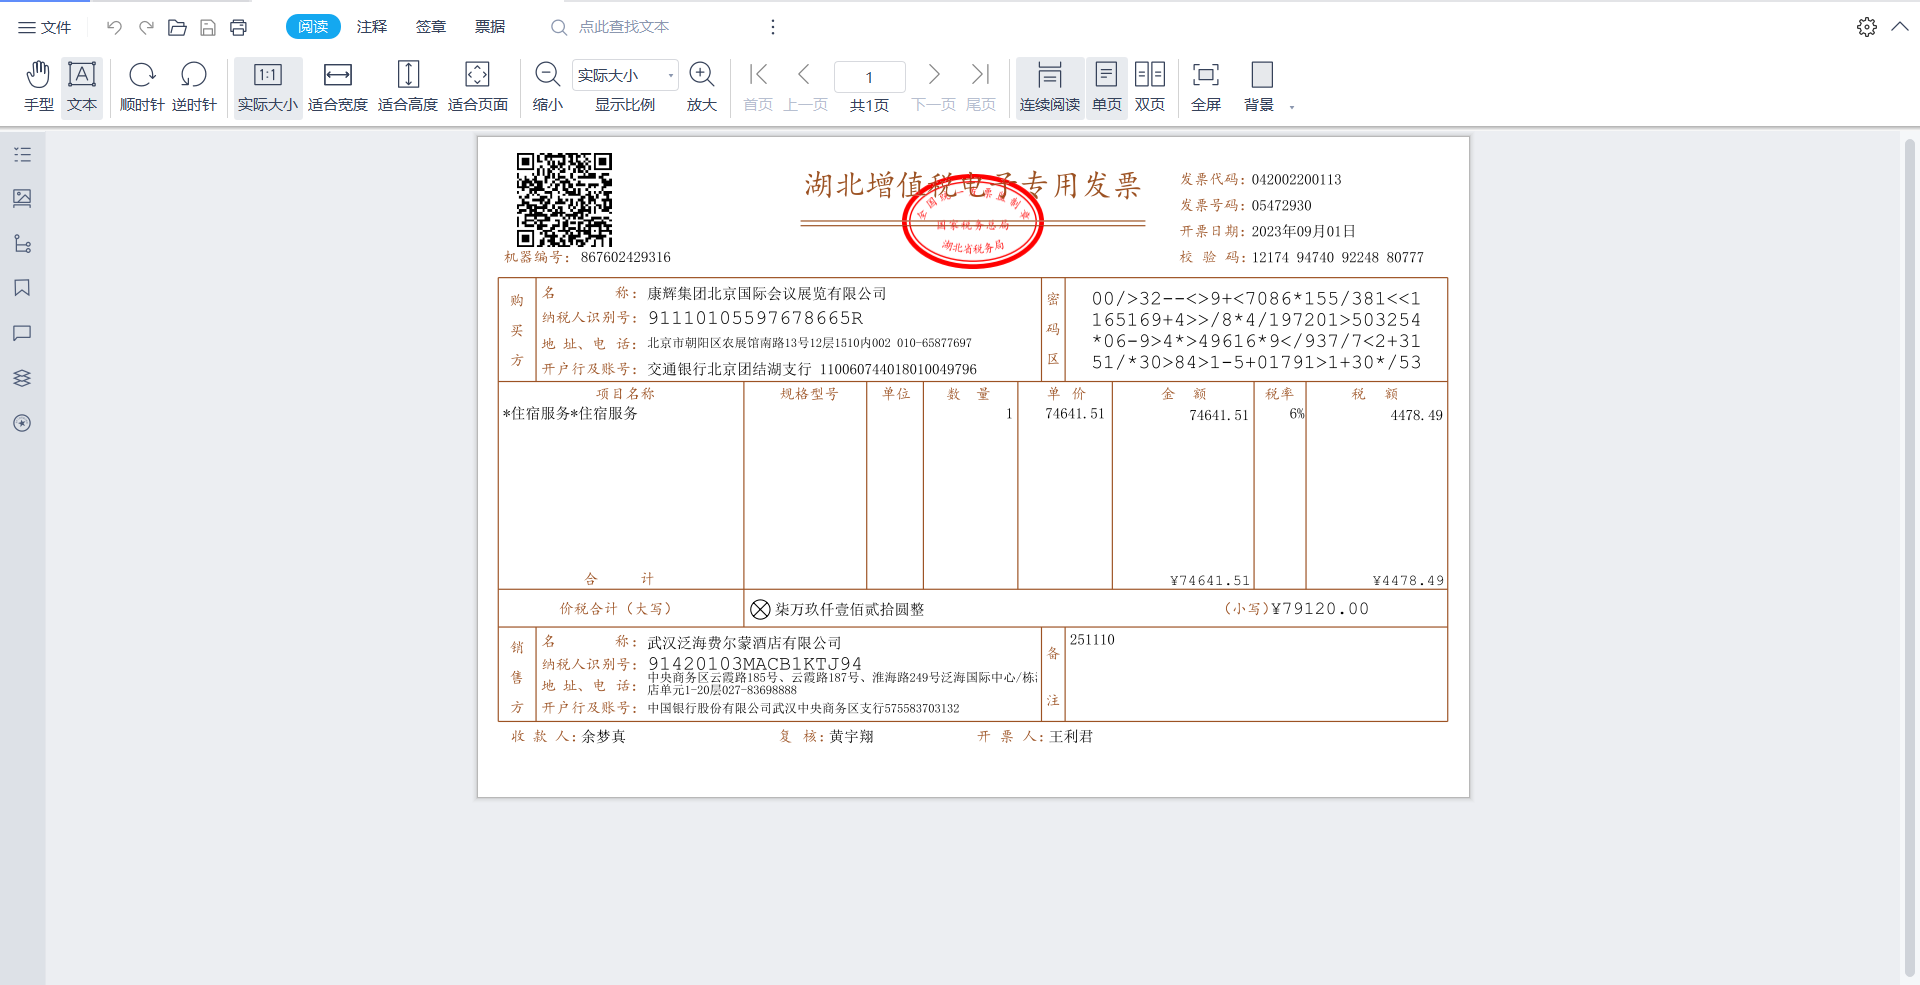The height and width of the screenshot is (985, 1920).
Task: Rotate page counterclockwise (逆时针)
Action: tap(194, 86)
